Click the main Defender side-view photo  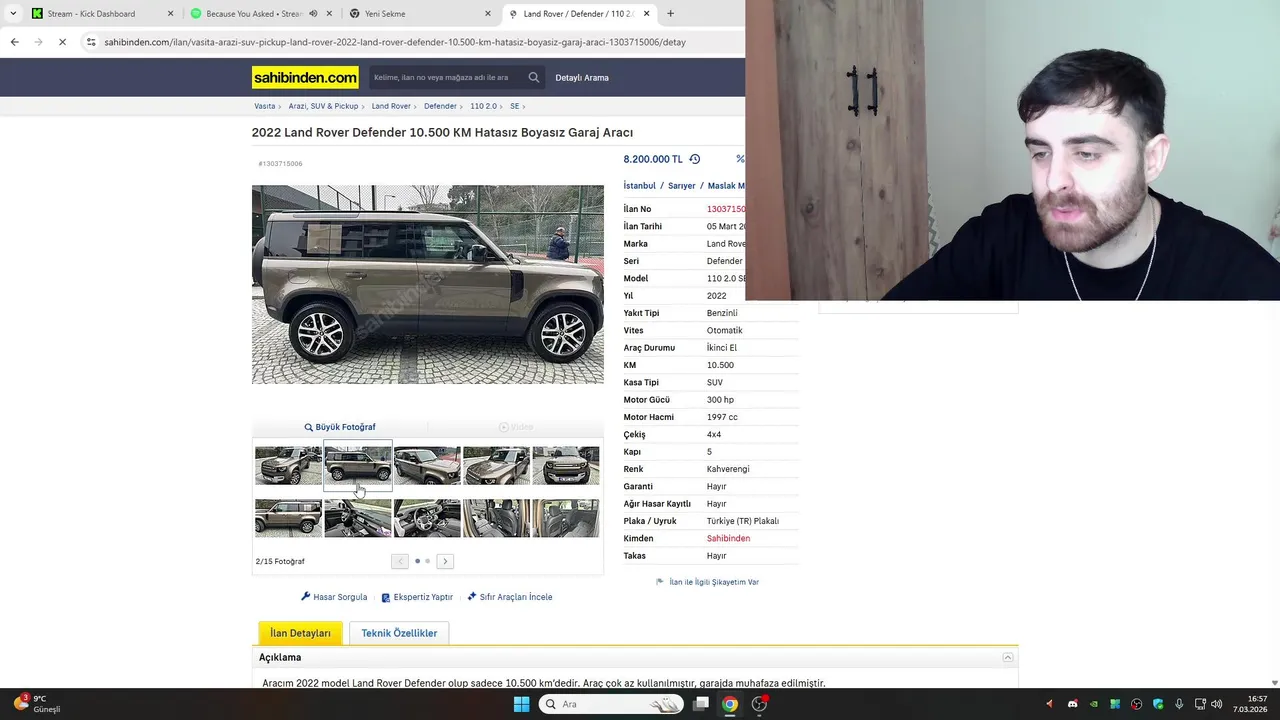coord(428,284)
